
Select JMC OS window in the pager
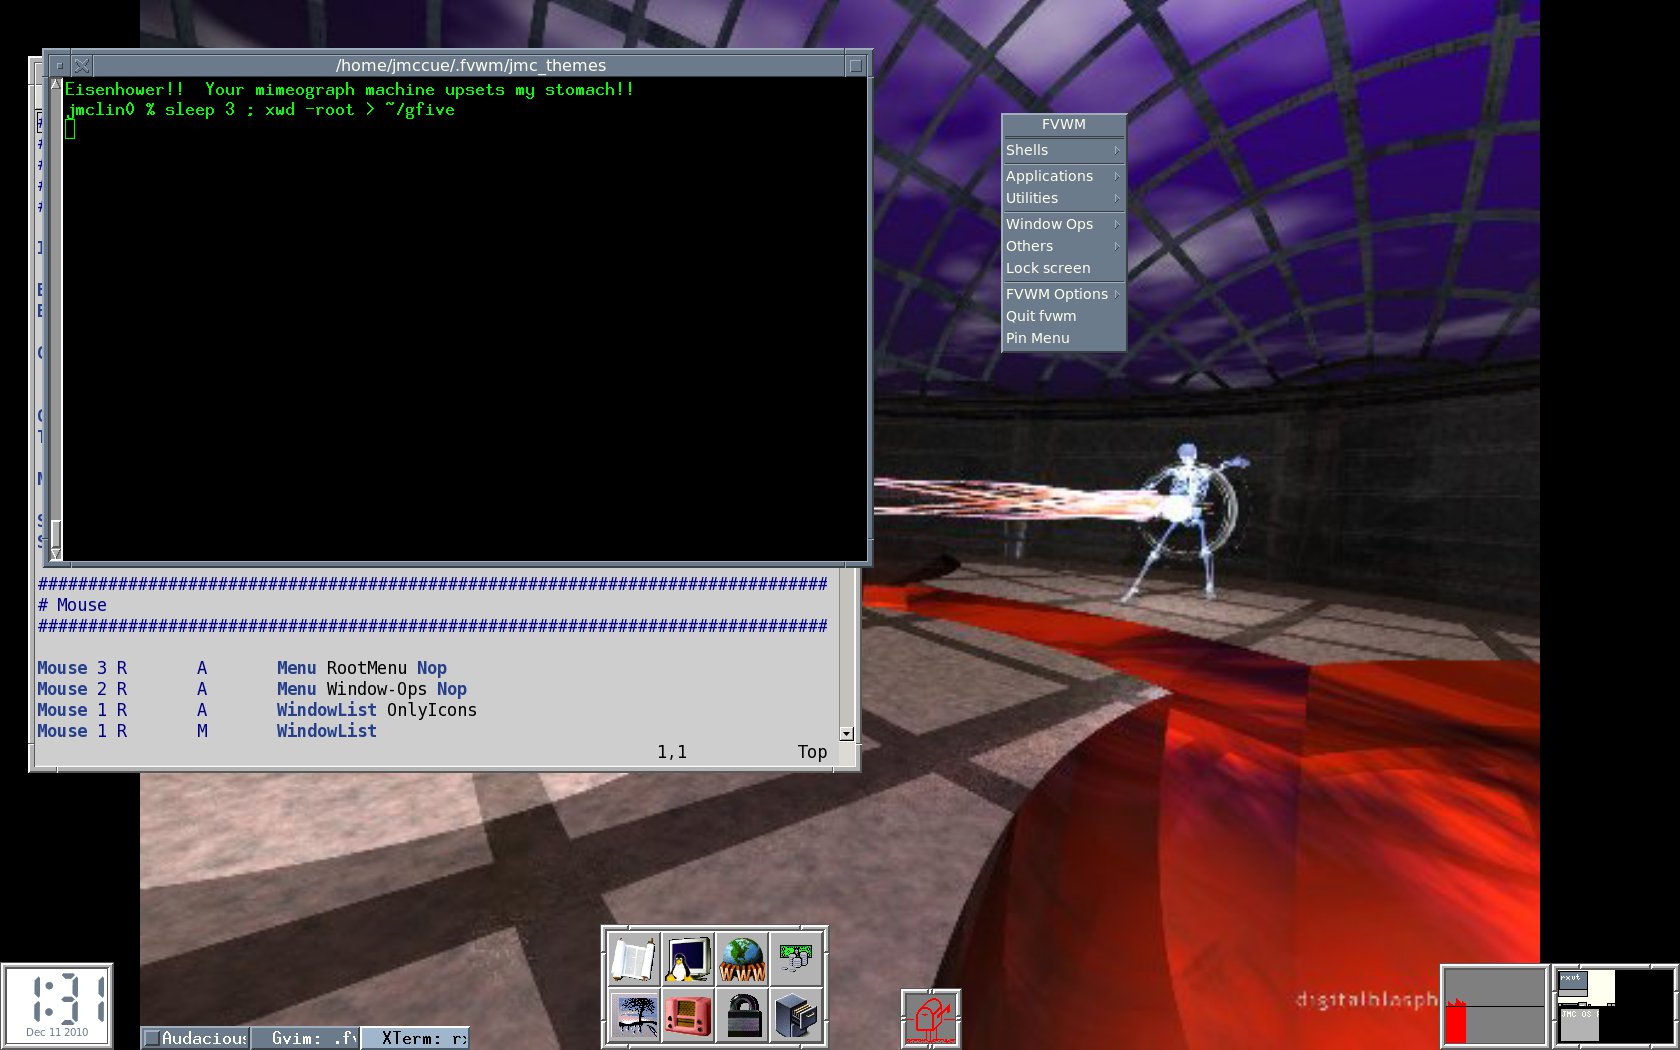[1579, 1024]
